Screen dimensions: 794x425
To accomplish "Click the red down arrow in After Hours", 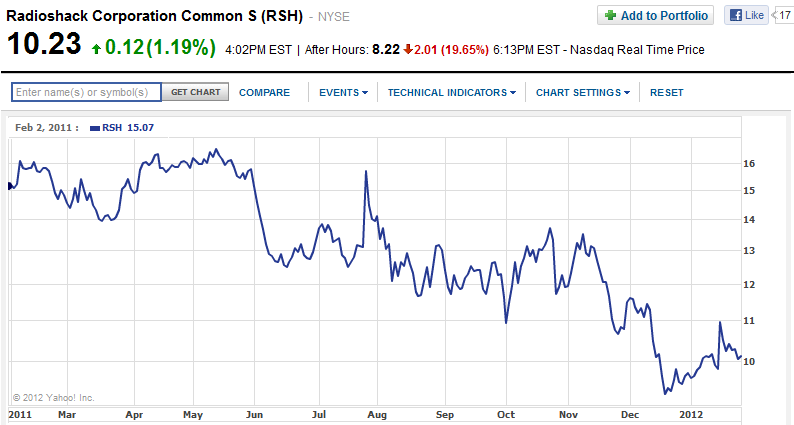I will pos(408,50).
